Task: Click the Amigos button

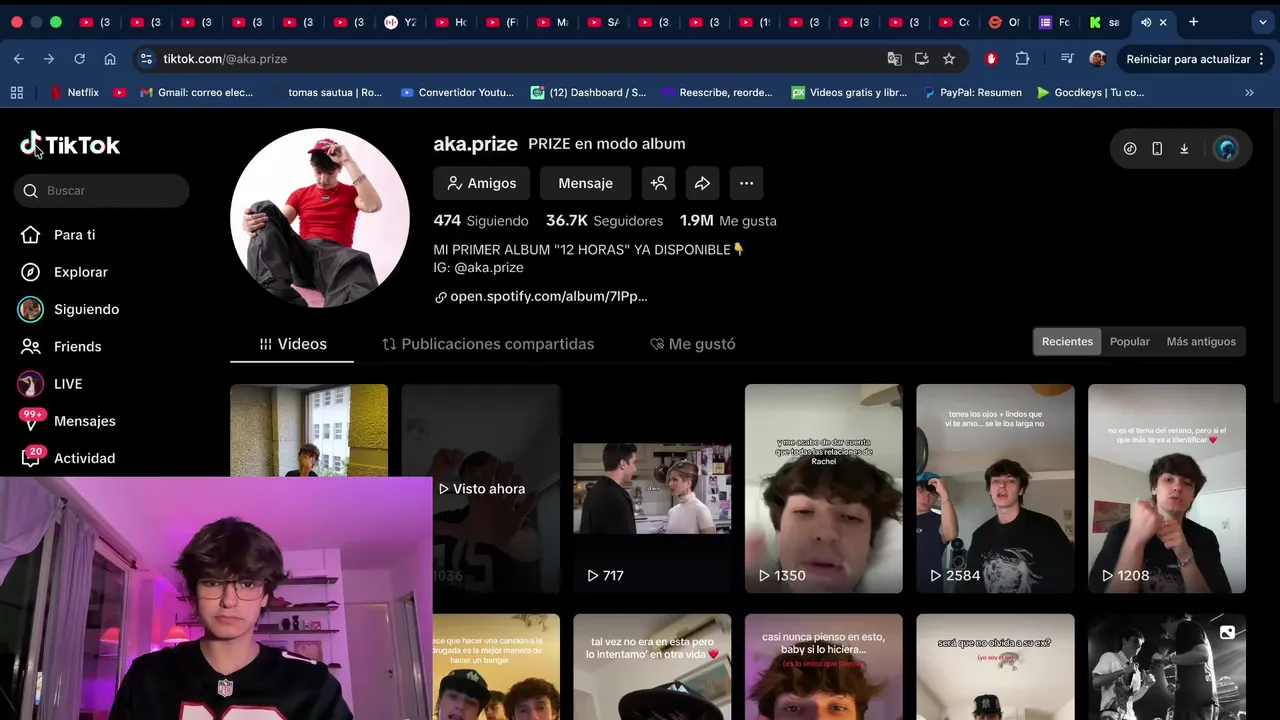Action: click(x=481, y=183)
